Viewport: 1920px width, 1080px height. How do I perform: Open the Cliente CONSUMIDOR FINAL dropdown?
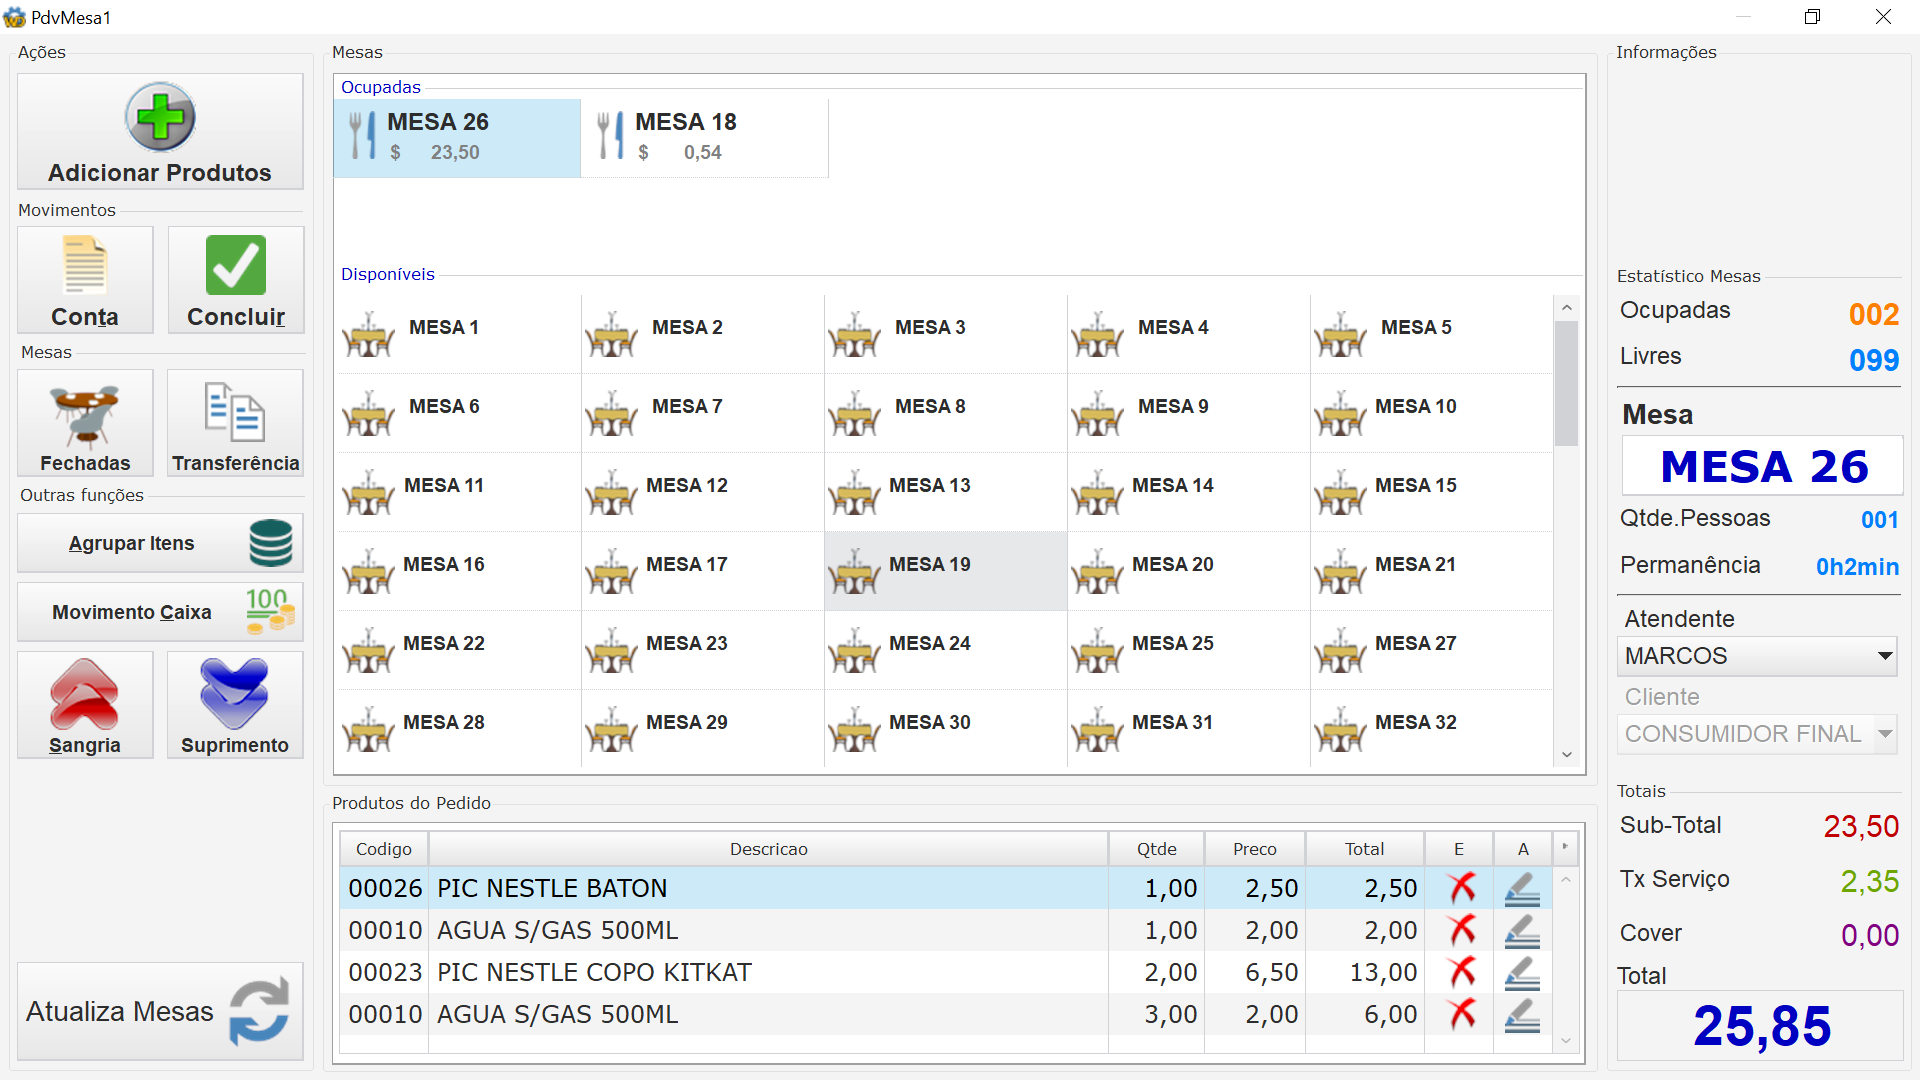1884,734
